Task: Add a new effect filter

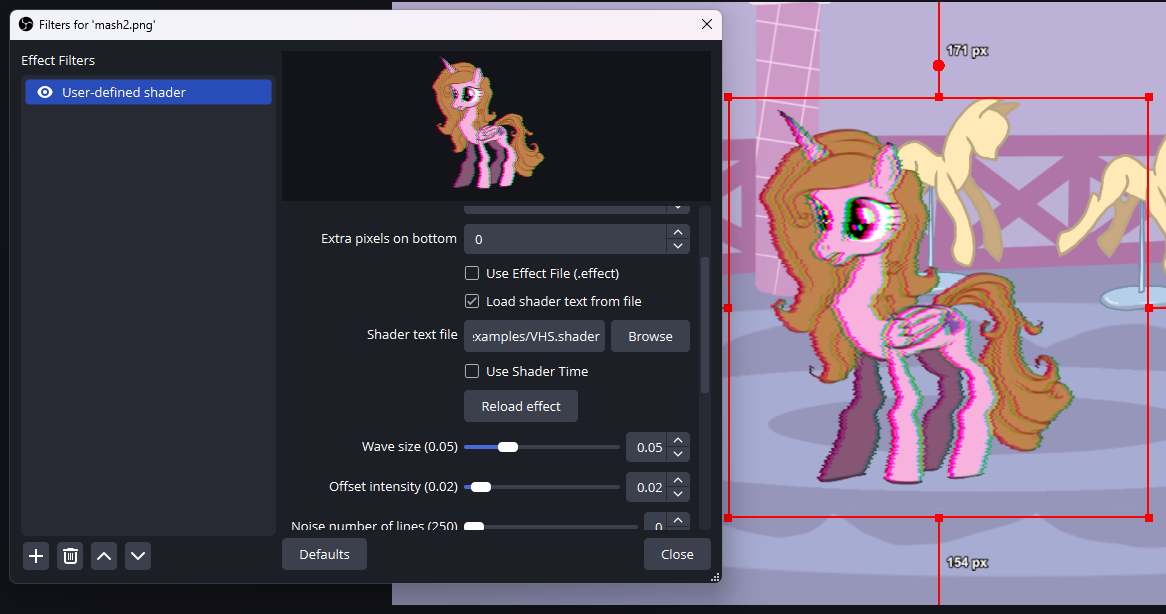Action: [x=35, y=556]
